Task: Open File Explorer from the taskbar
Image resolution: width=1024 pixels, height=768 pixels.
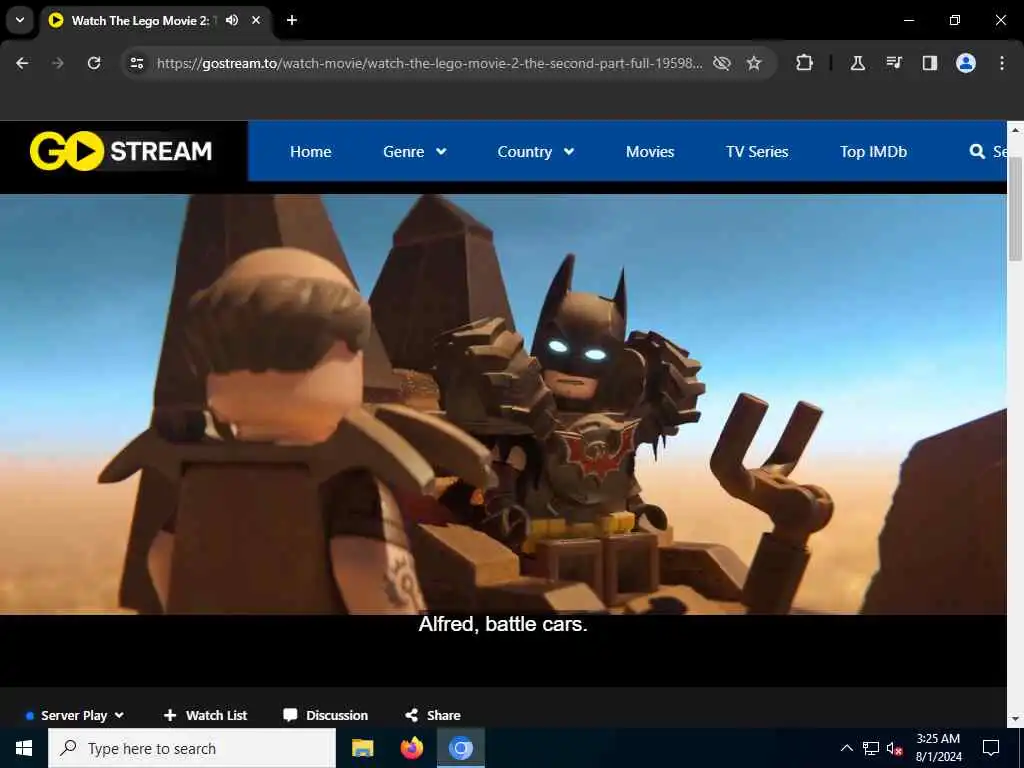Action: 362,748
